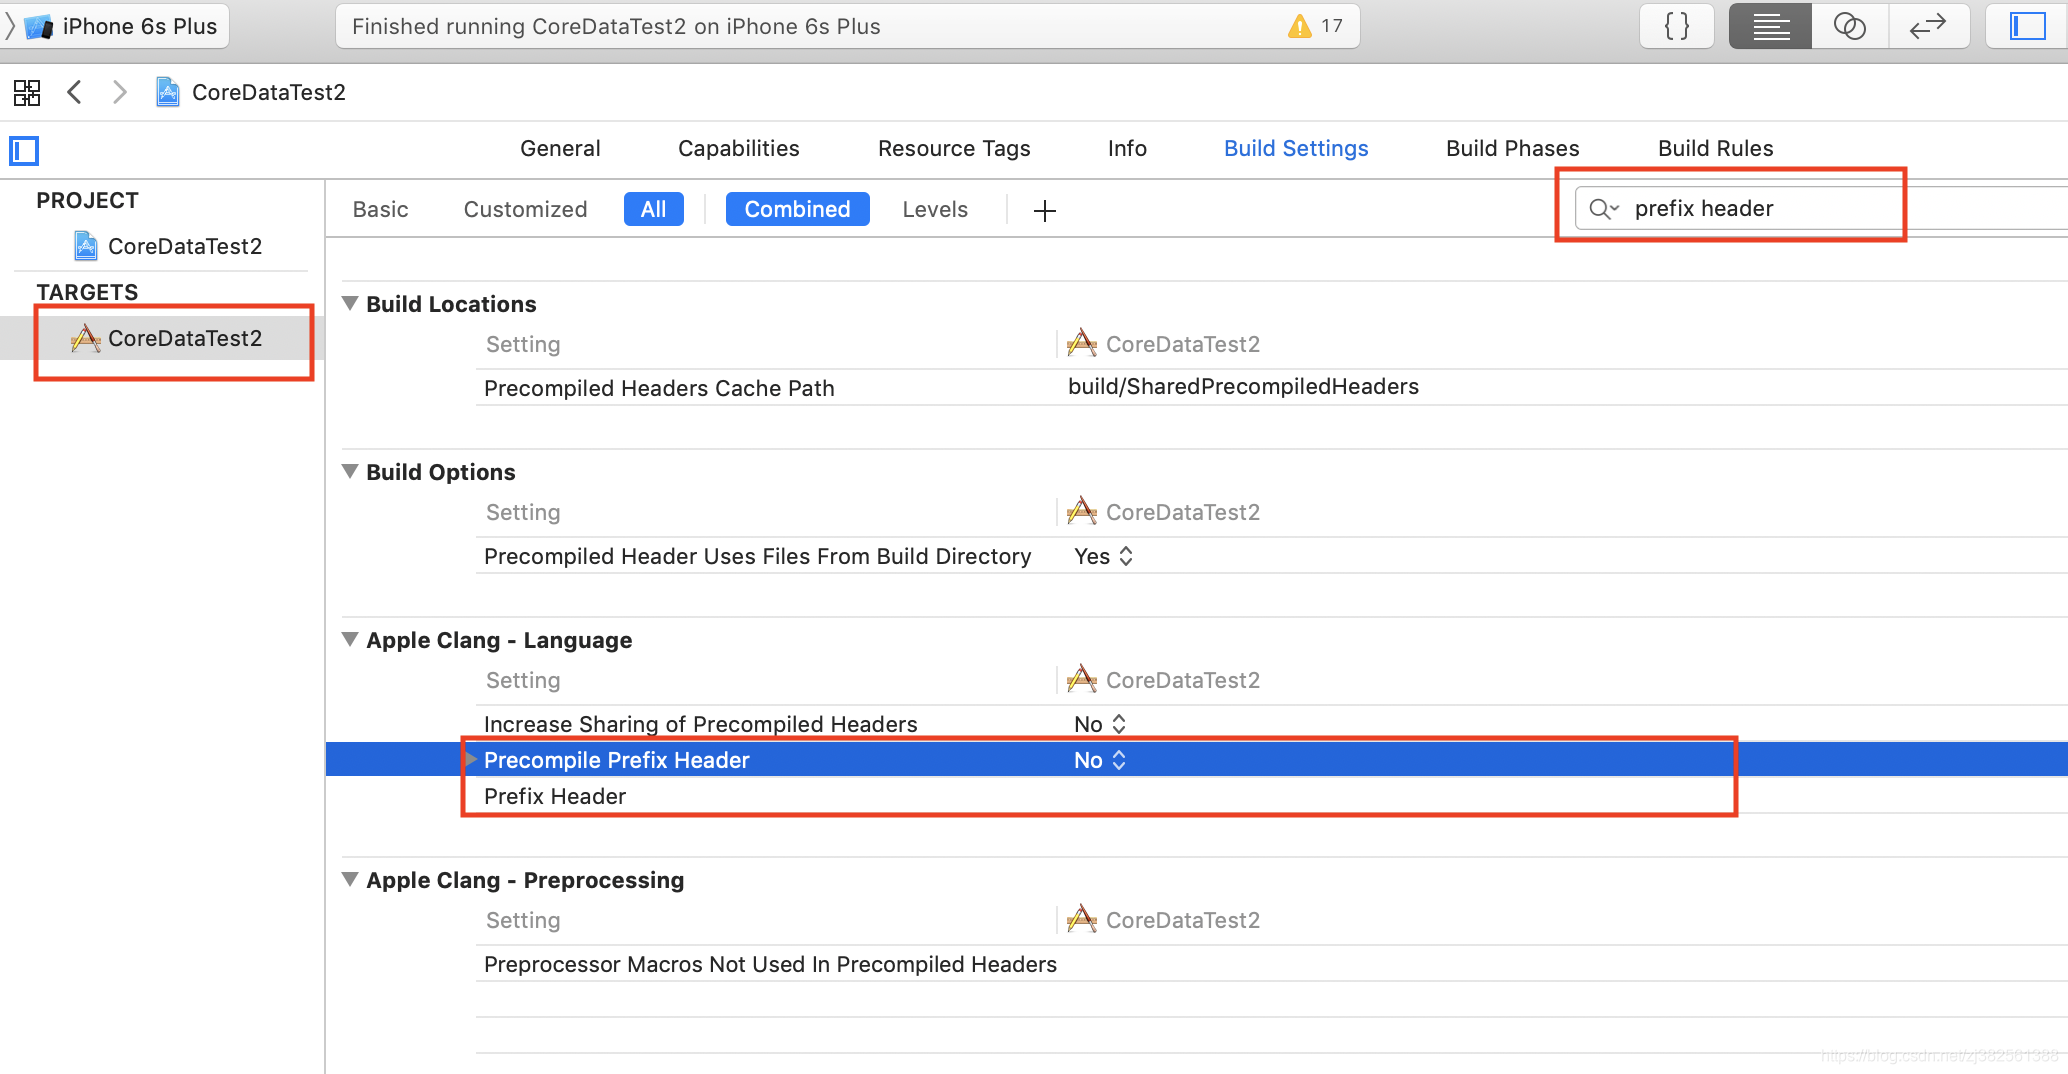Toggle the project and targets list sidebar
The width and height of the screenshot is (2068, 1074).
[24, 151]
